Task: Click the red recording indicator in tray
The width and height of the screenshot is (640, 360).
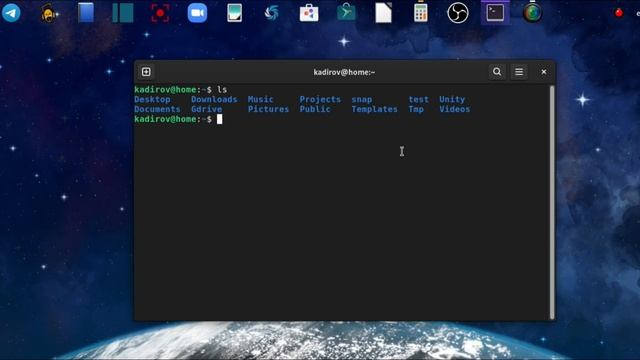Action: 619,13
